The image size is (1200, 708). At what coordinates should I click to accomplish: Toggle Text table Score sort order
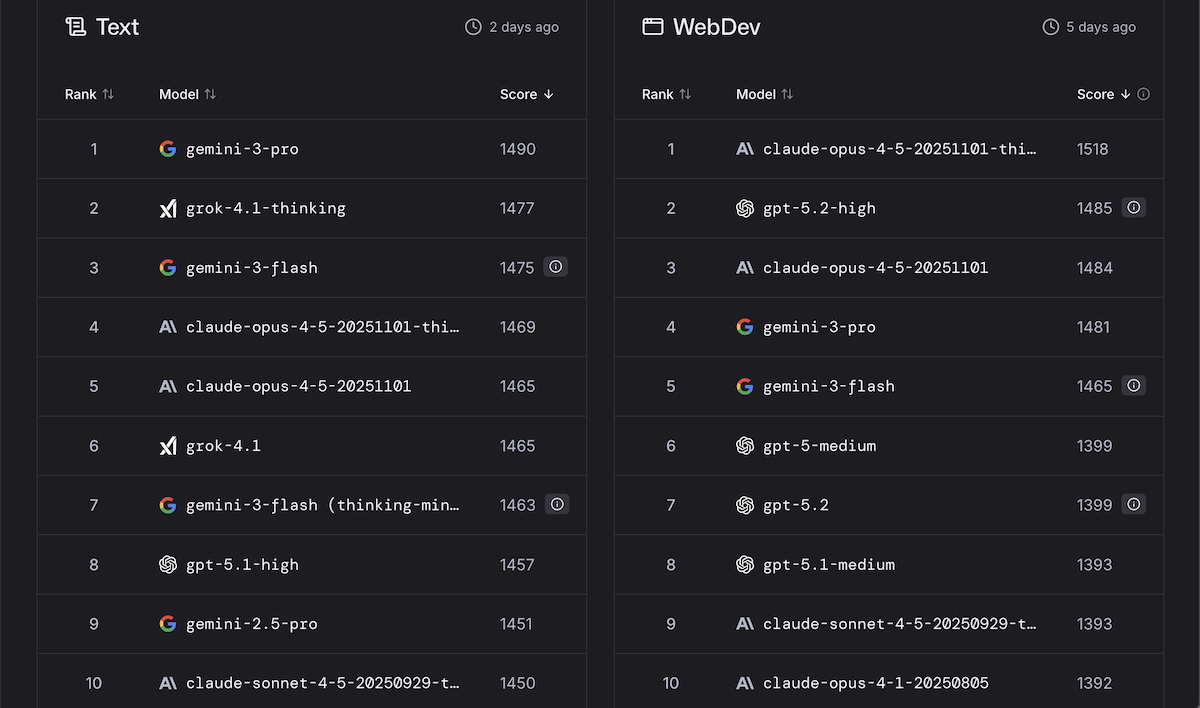[548, 94]
